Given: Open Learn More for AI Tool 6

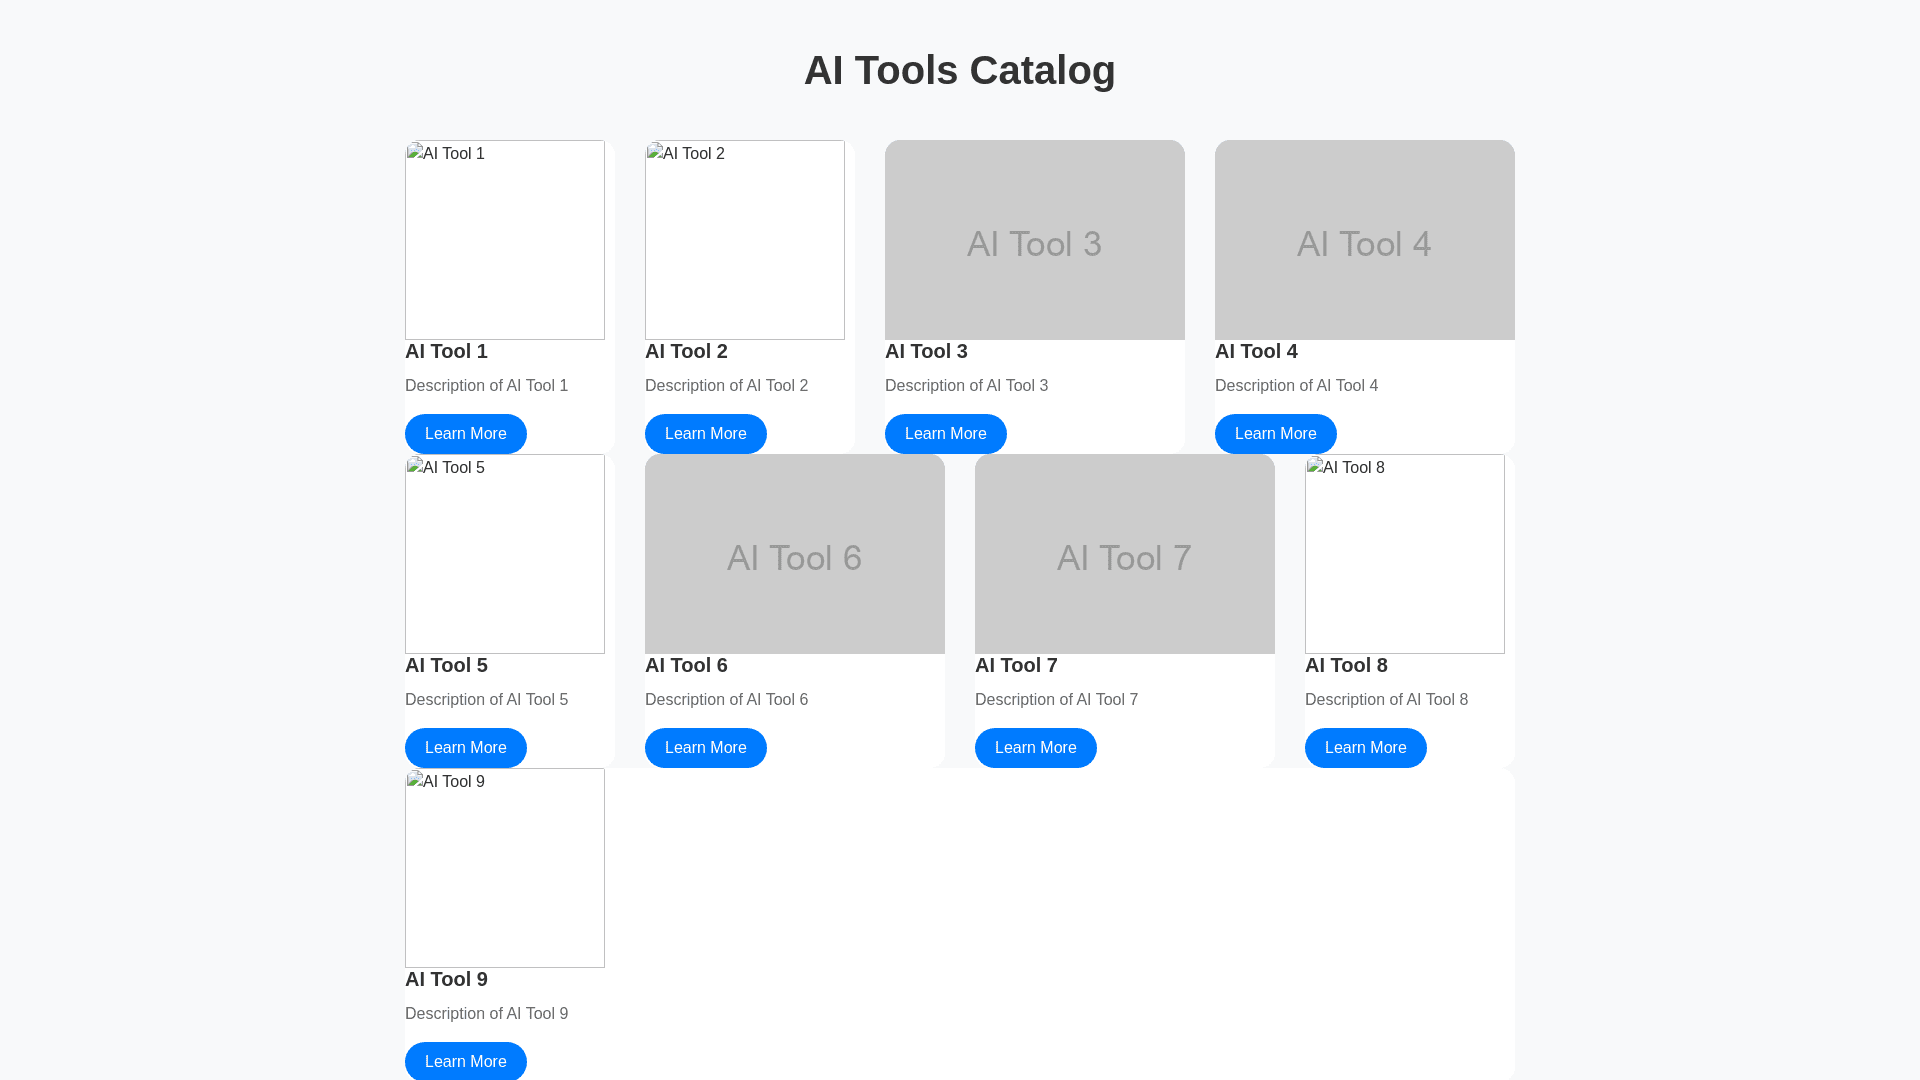Looking at the screenshot, I should click(705, 748).
